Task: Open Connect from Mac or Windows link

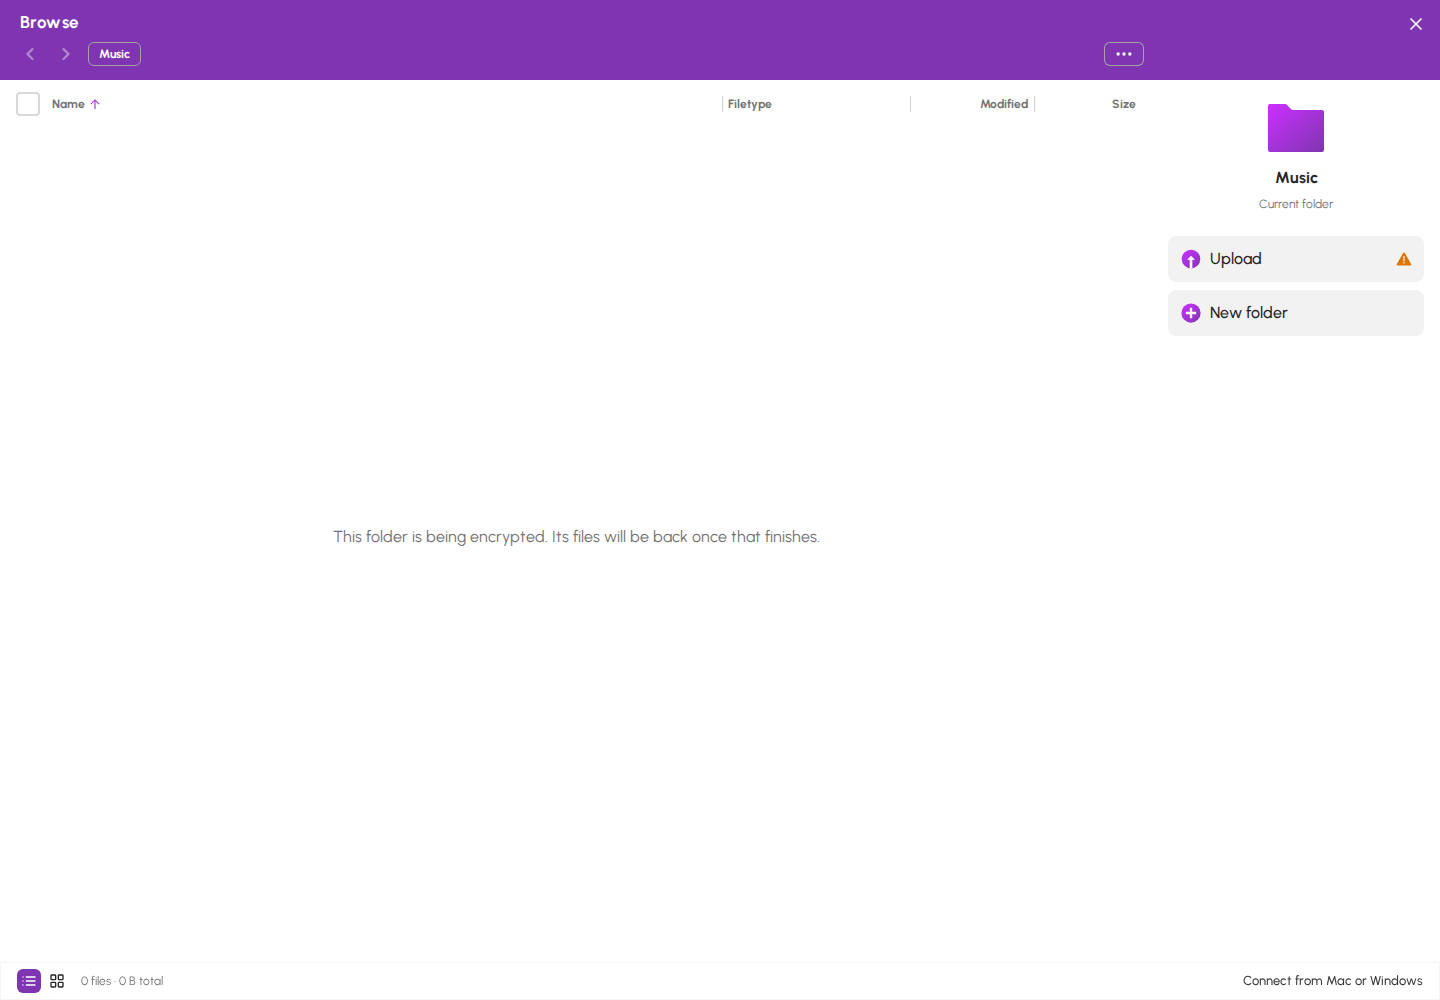Action: [x=1333, y=981]
